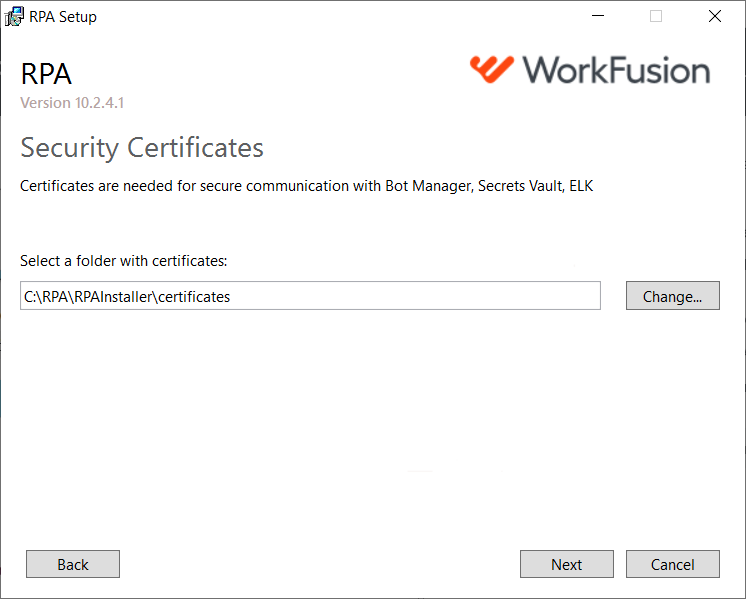Click the Version 10.2.4.1 label

(72, 103)
